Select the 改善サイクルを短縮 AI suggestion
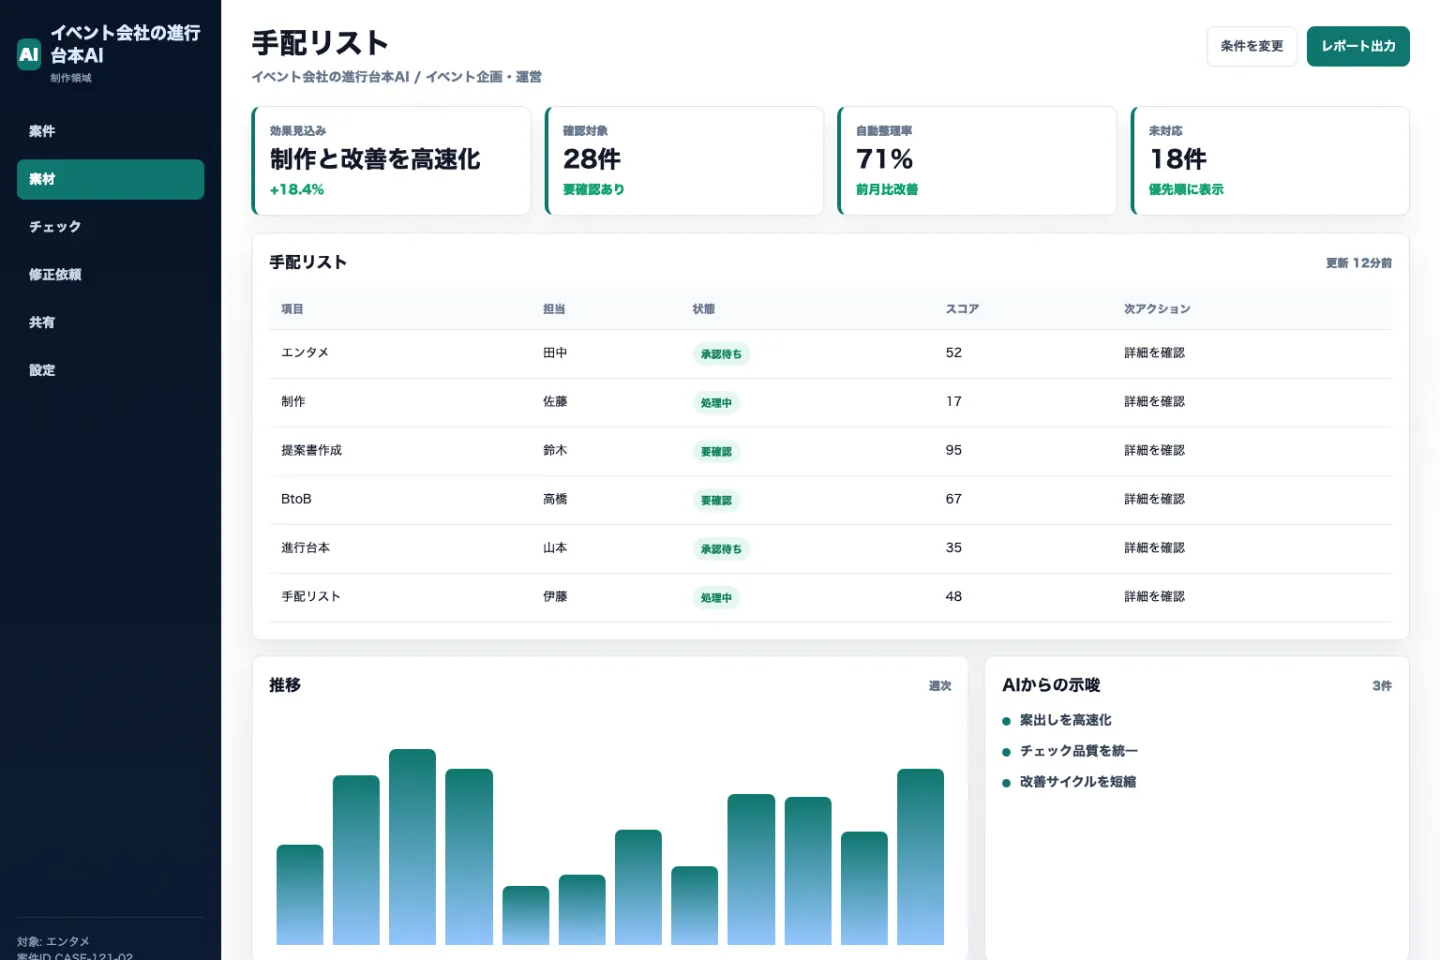1440x960 pixels. [x=1077, y=782]
